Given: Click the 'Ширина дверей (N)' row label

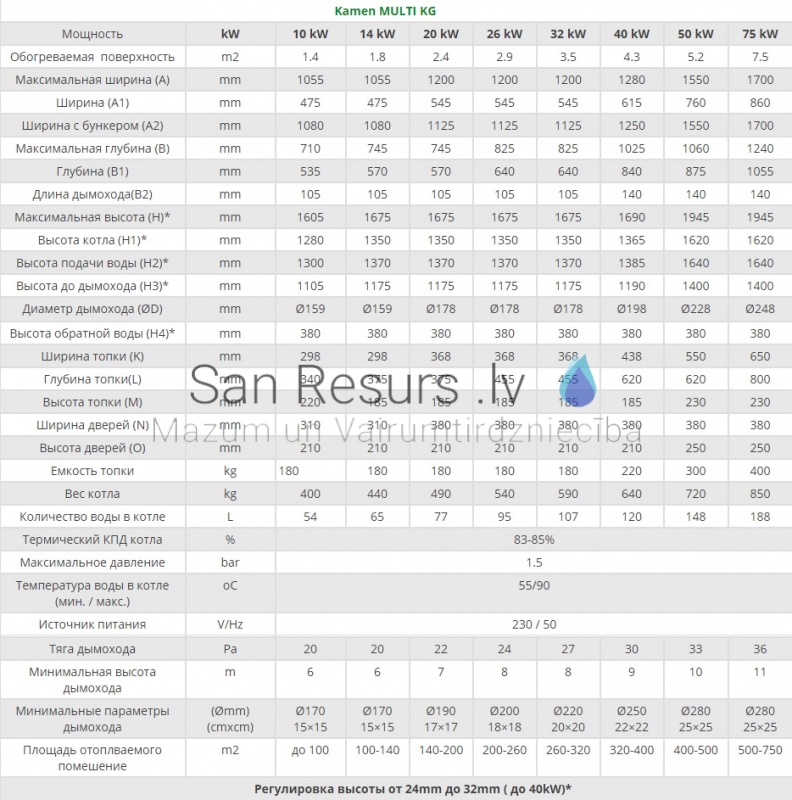Looking at the screenshot, I should click(x=92, y=426).
